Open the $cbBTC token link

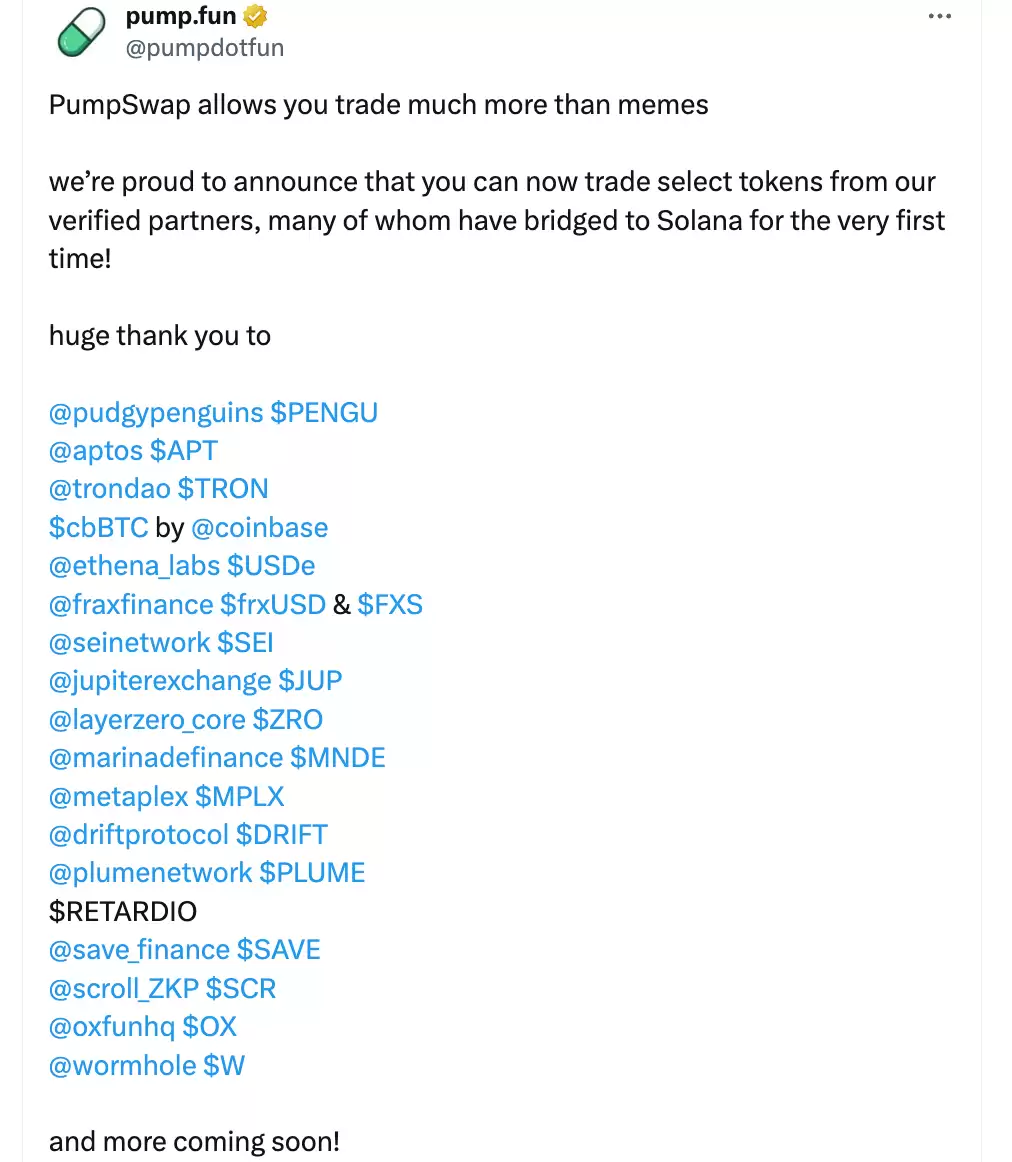[x=99, y=527]
